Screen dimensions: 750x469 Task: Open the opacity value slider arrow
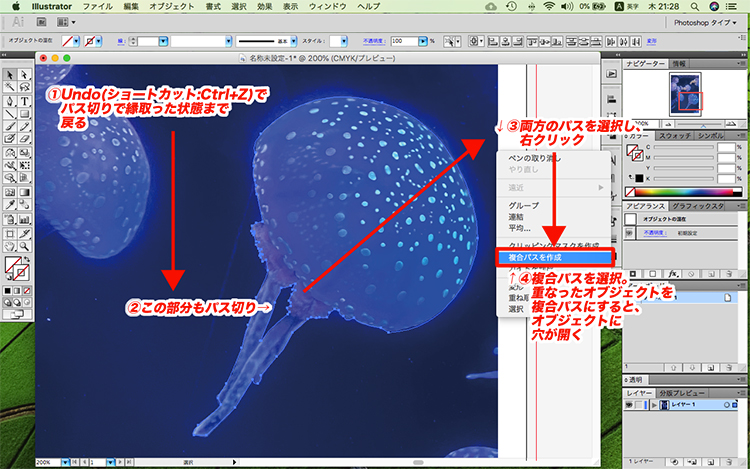(x=422, y=42)
